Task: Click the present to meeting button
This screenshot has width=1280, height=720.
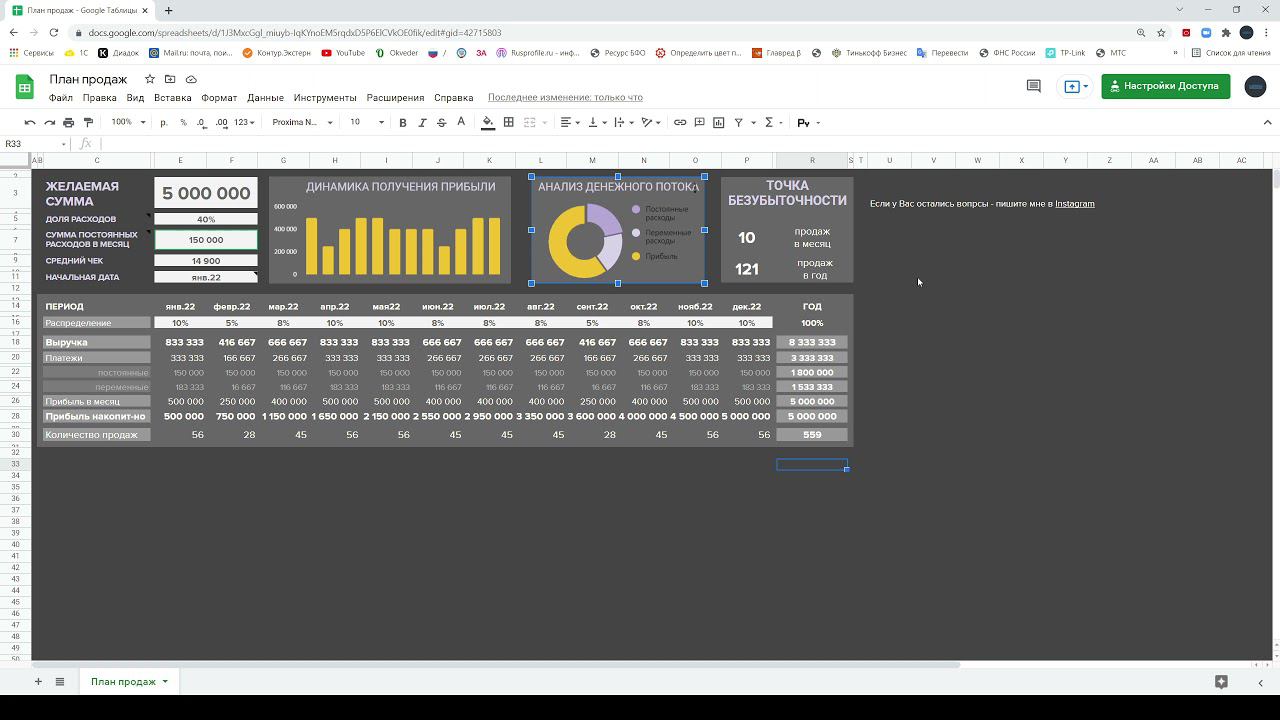Action: click(1076, 86)
